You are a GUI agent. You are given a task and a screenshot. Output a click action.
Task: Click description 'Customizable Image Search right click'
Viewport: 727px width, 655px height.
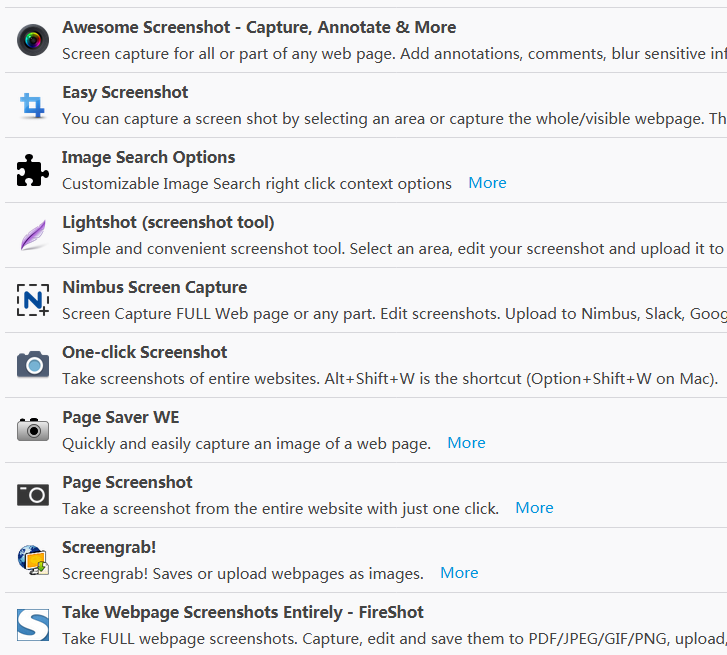[x=257, y=184]
